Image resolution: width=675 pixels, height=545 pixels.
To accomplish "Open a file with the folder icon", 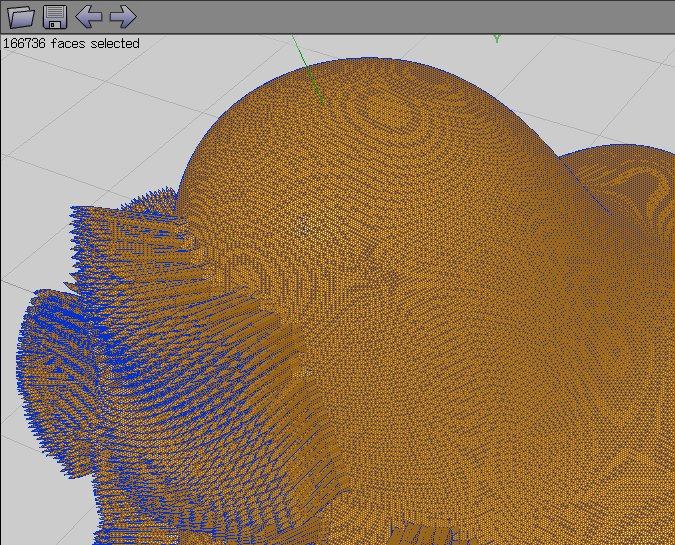I will click(x=21, y=17).
